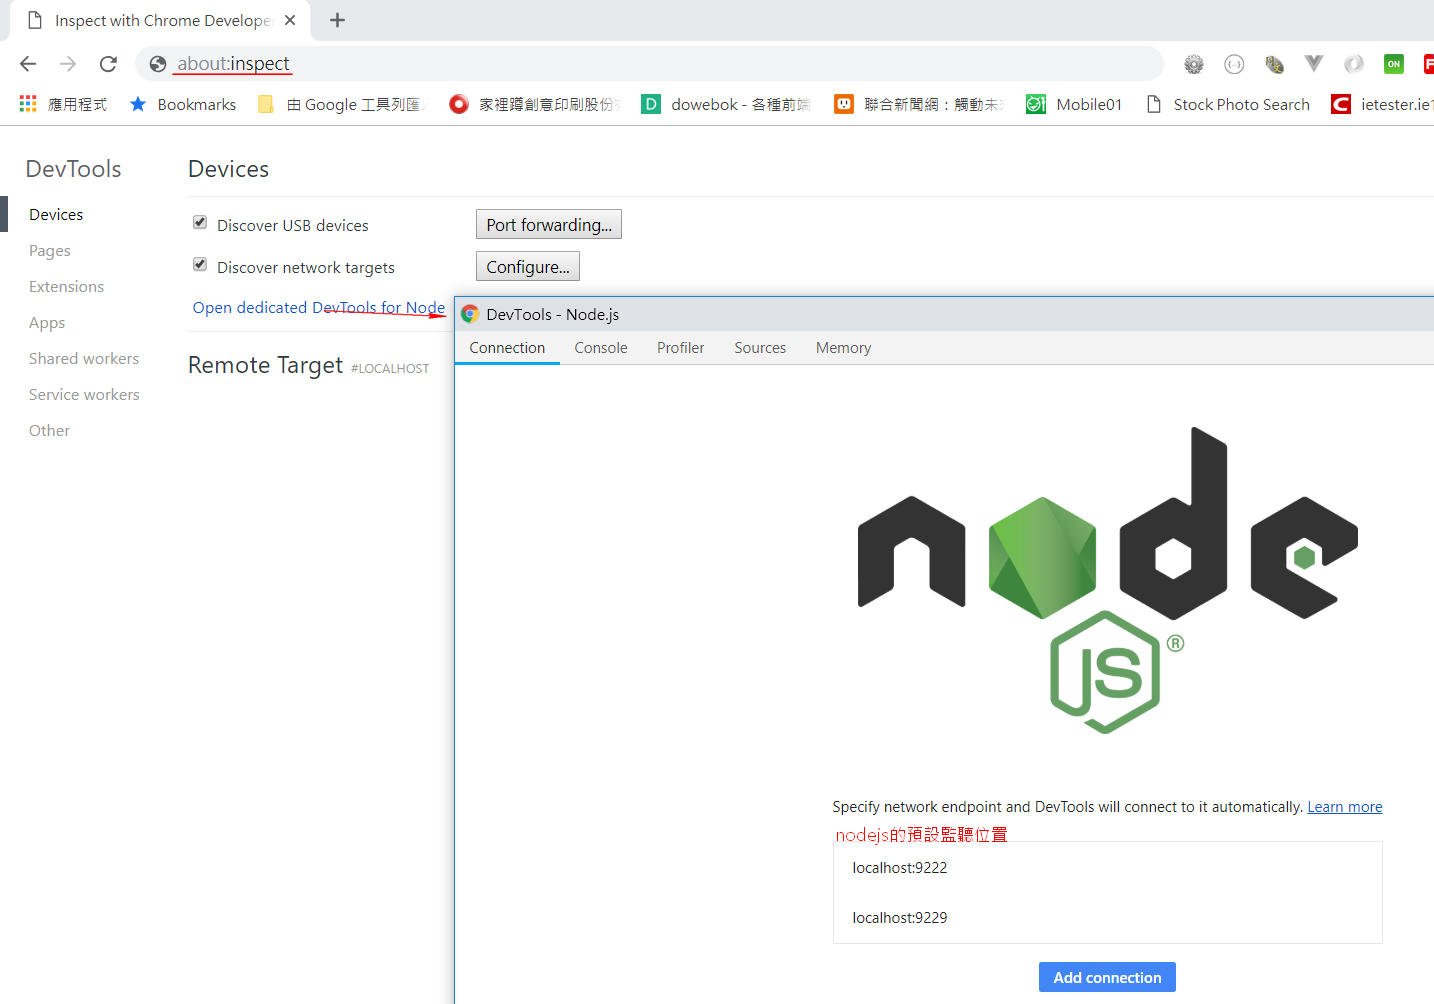The height and width of the screenshot is (1004, 1434).
Task: Click the Learn more link
Action: pos(1344,806)
